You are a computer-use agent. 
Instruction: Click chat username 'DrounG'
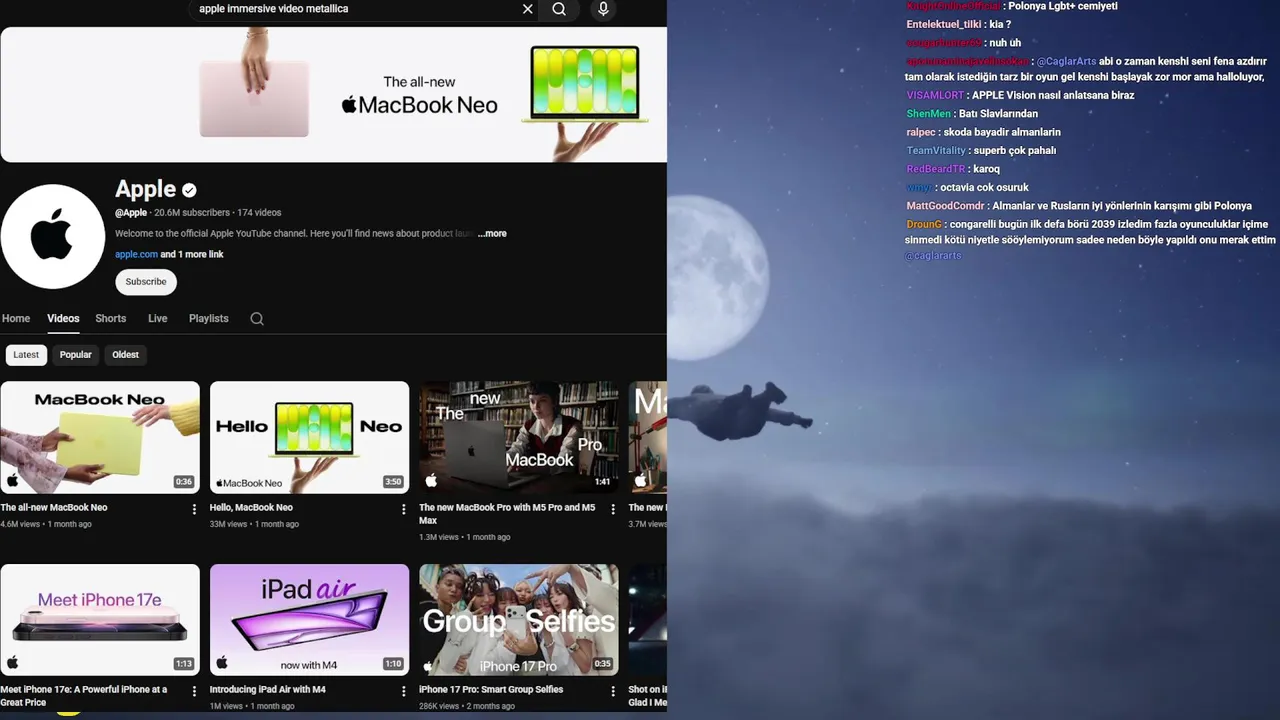pos(924,225)
